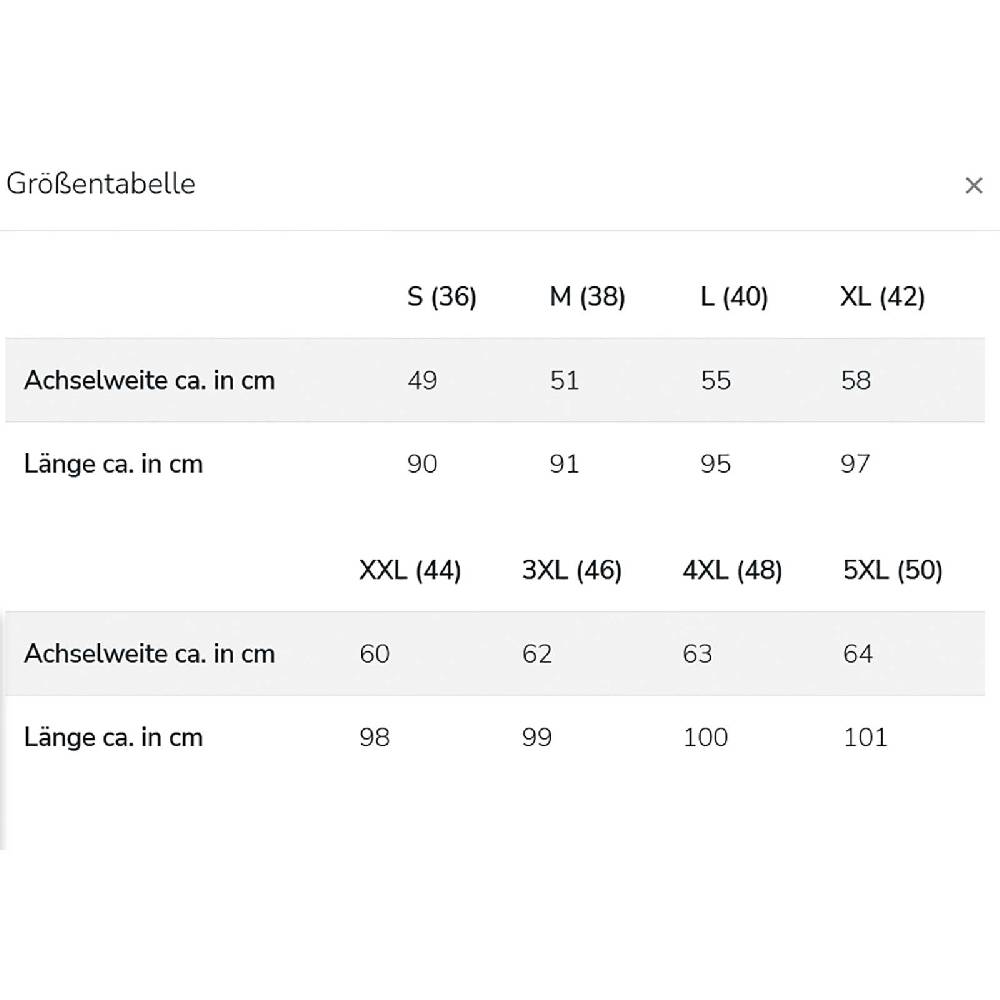Click the Achselweite row label in S–XL table
Image resolution: width=1000 pixels, height=1000 pixels.
(x=149, y=381)
